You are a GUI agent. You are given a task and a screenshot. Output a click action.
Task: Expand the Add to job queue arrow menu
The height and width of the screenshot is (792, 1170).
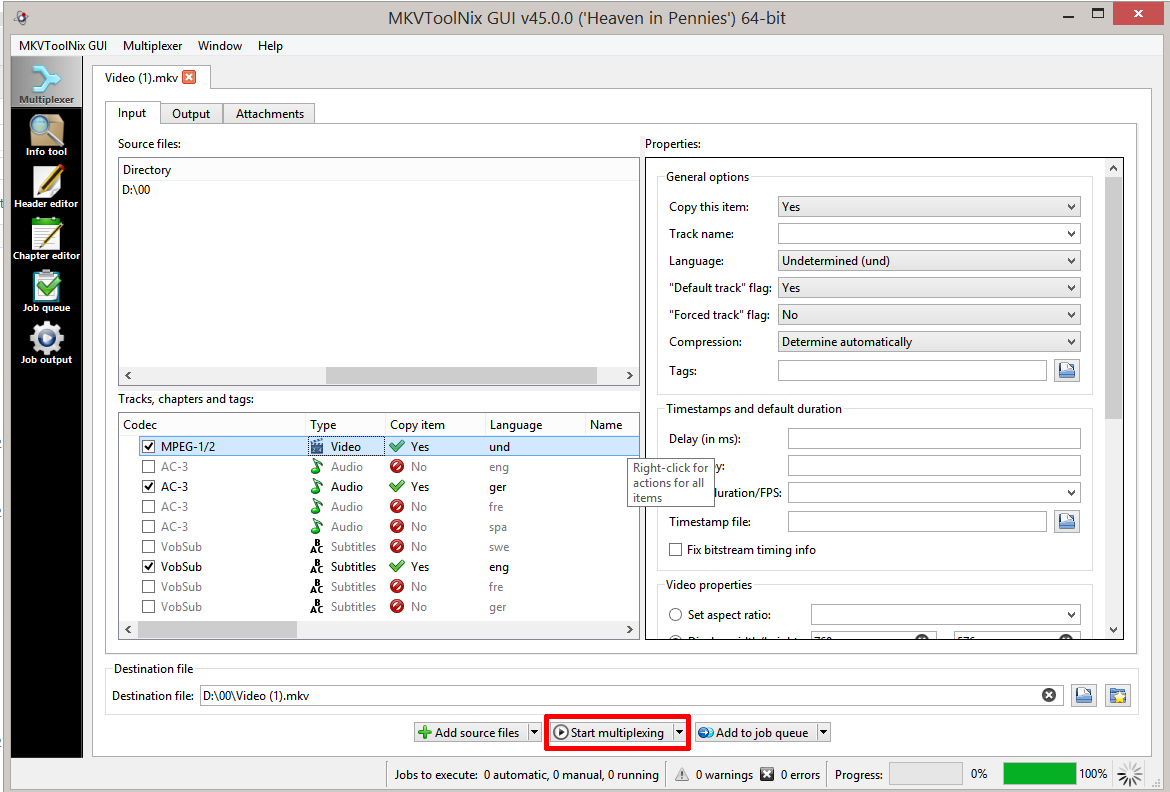click(x=824, y=732)
